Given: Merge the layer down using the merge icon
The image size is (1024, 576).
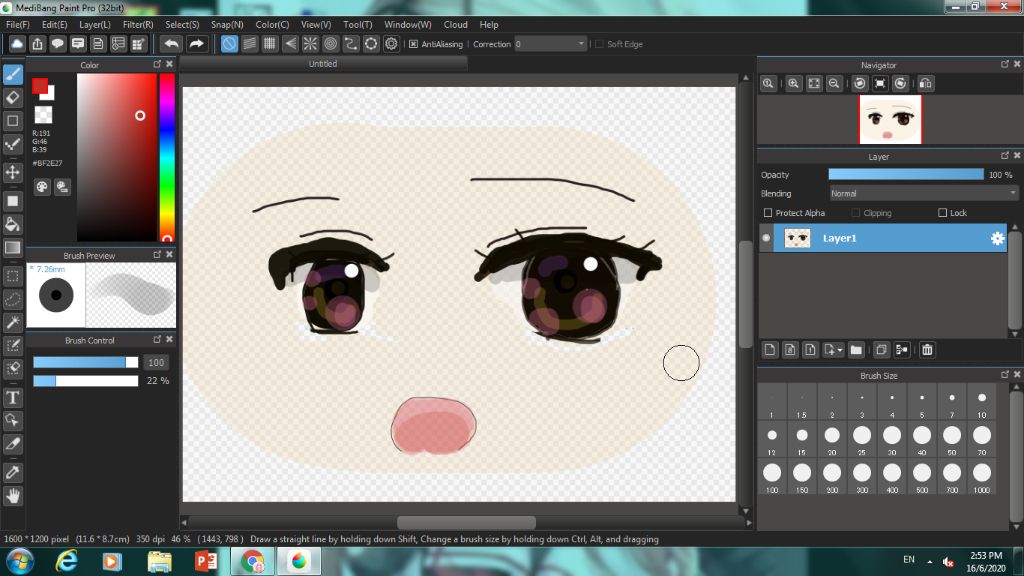Looking at the screenshot, I should coord(902,350).
